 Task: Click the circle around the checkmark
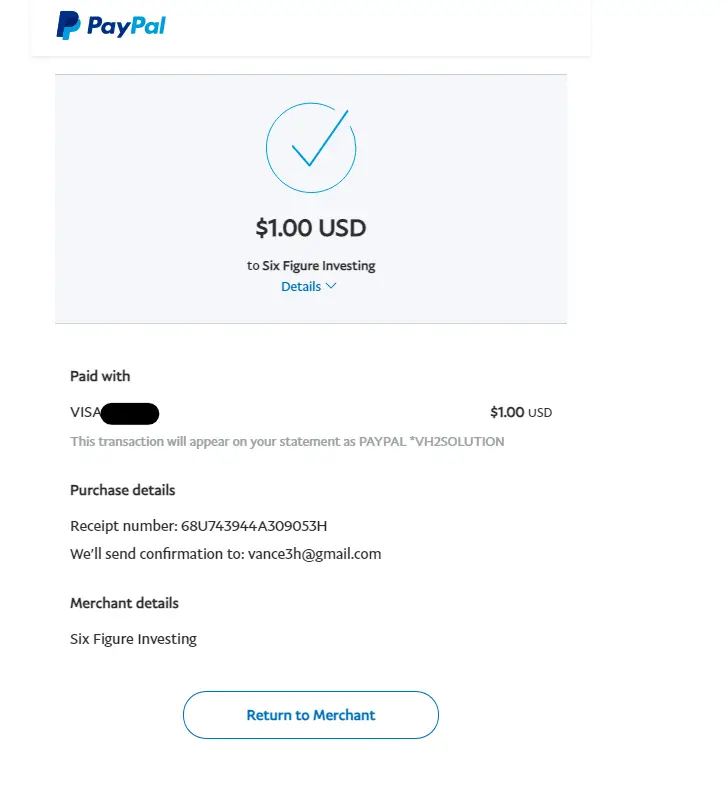[x=311, y=148]
